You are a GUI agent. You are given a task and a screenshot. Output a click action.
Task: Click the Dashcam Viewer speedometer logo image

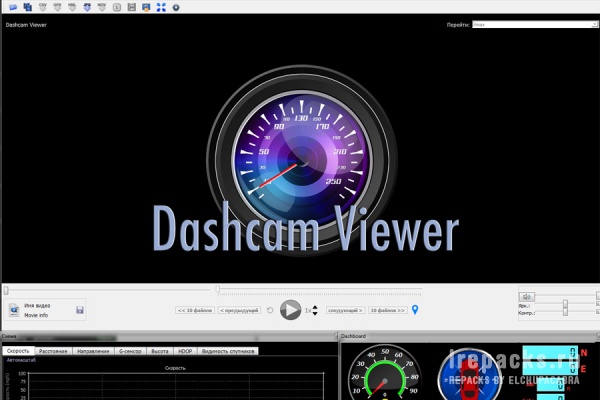[302, 159]
